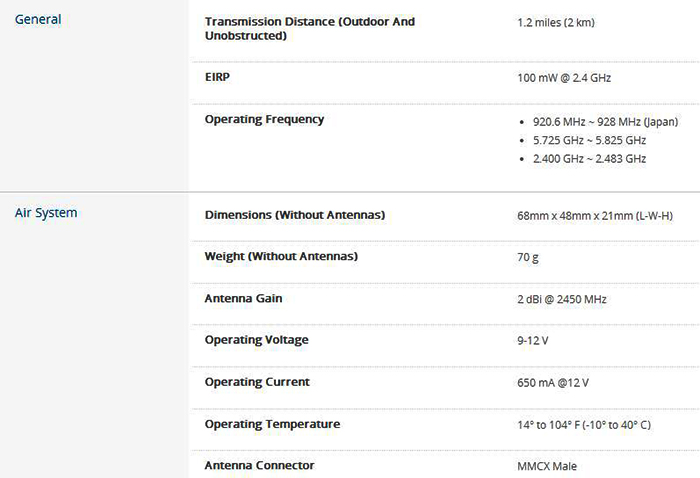Click the 5.725 GHz ~ 5.825 GHz bullet

point(589,140)
